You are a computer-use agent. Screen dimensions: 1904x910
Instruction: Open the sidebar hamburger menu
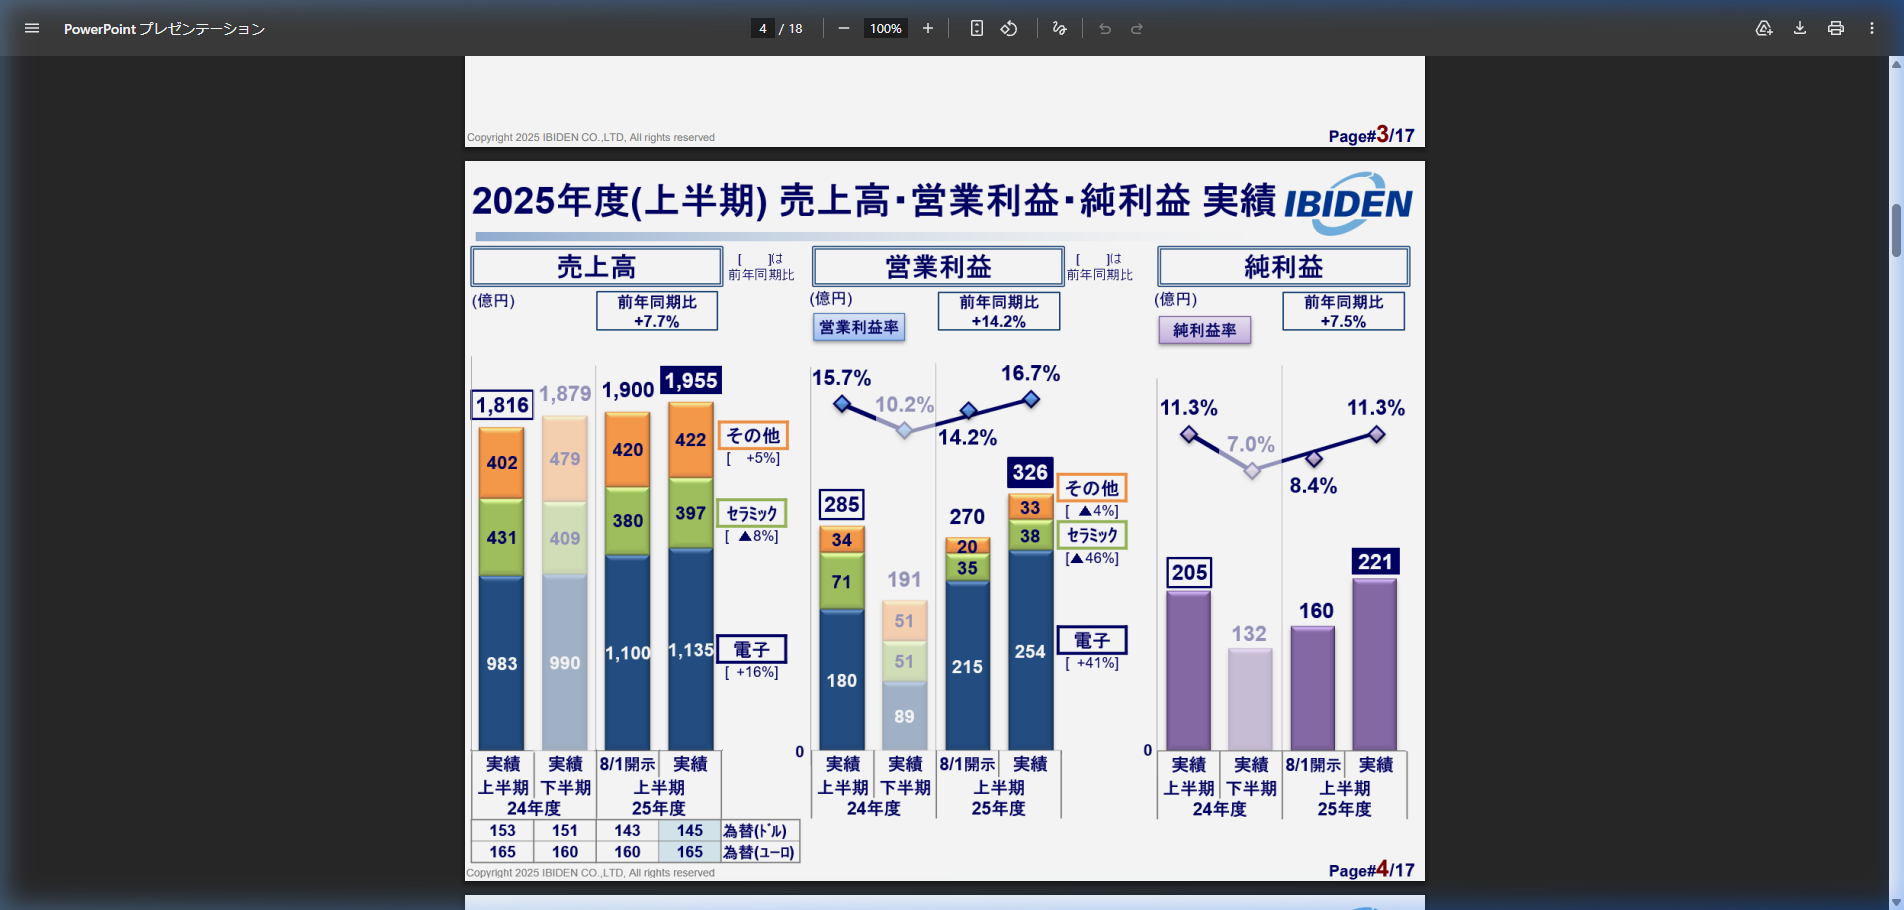(32, 28)
